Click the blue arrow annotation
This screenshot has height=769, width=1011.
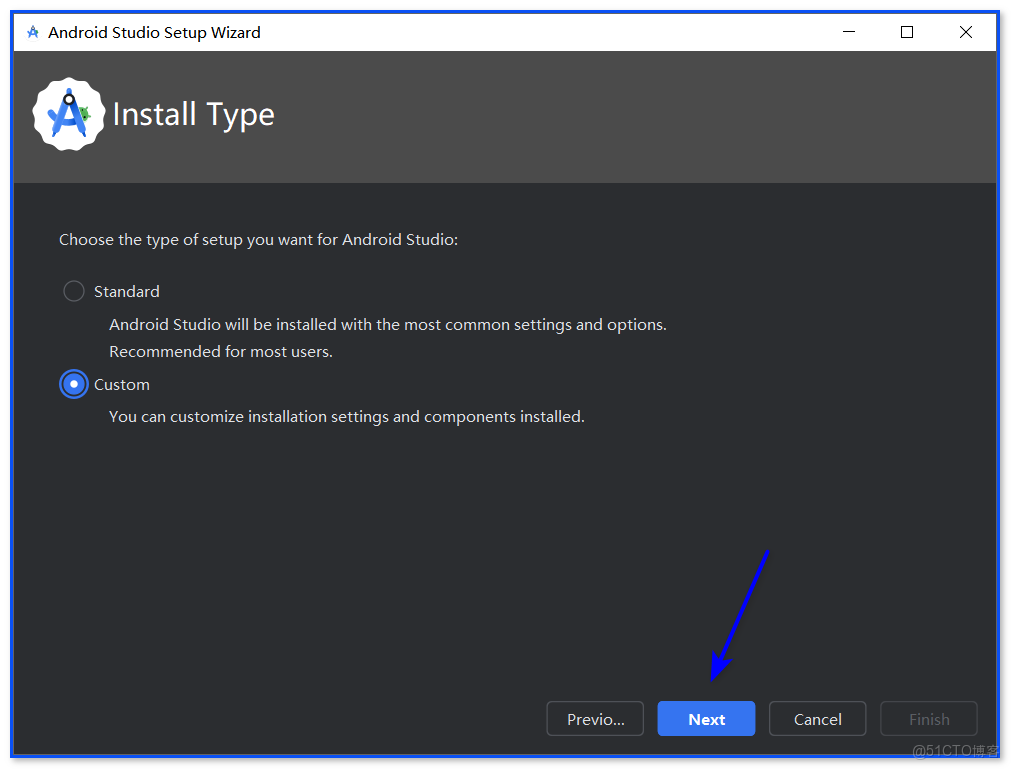(740, 615)
